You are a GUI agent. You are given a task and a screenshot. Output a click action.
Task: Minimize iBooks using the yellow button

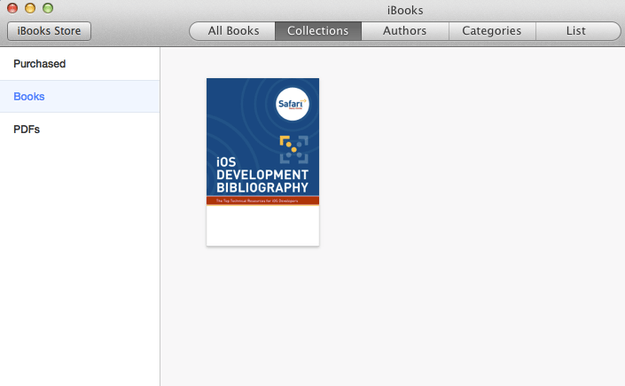[30, 8]
